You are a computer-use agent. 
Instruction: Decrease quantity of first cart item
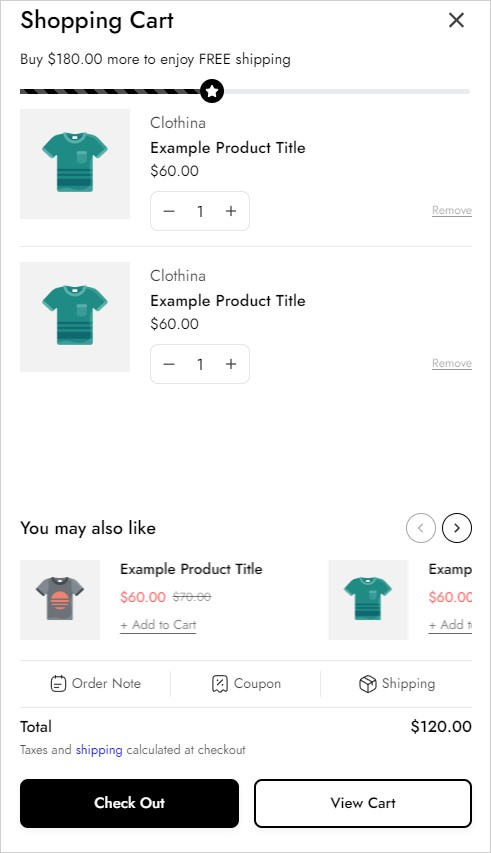point(169,211)
